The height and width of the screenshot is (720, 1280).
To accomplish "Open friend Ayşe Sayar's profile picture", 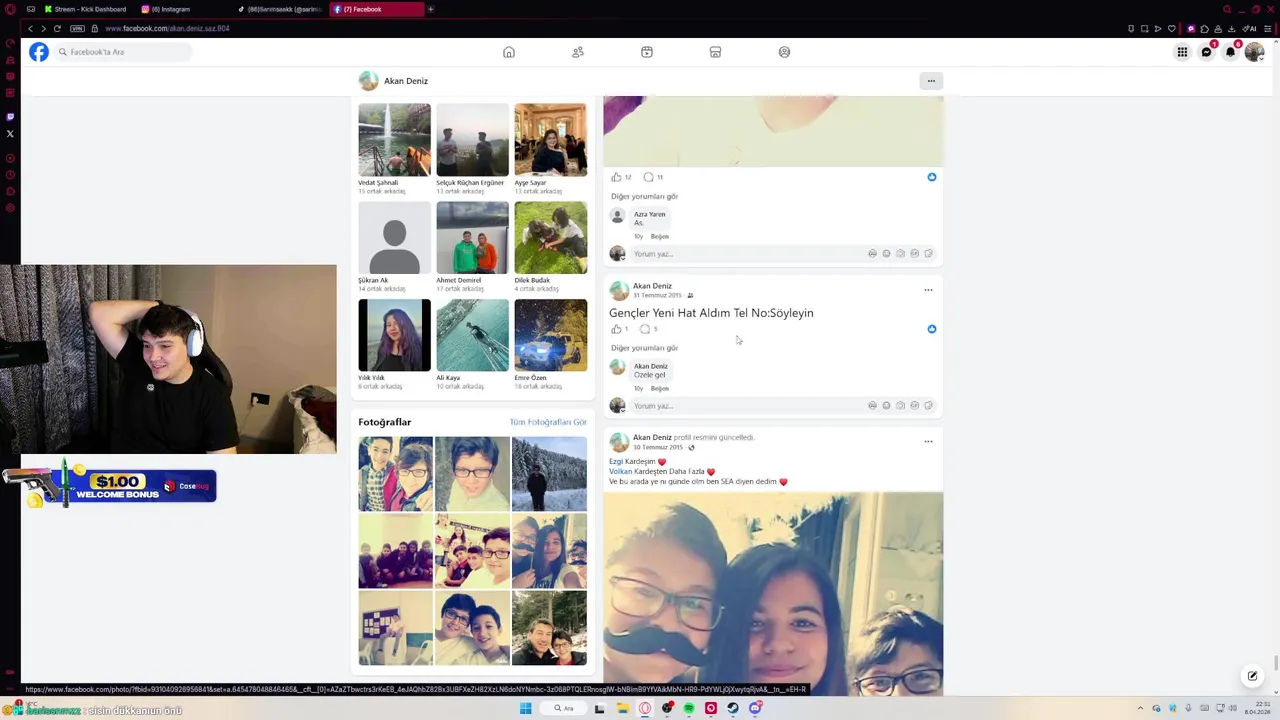I will (x=550, y=139).
